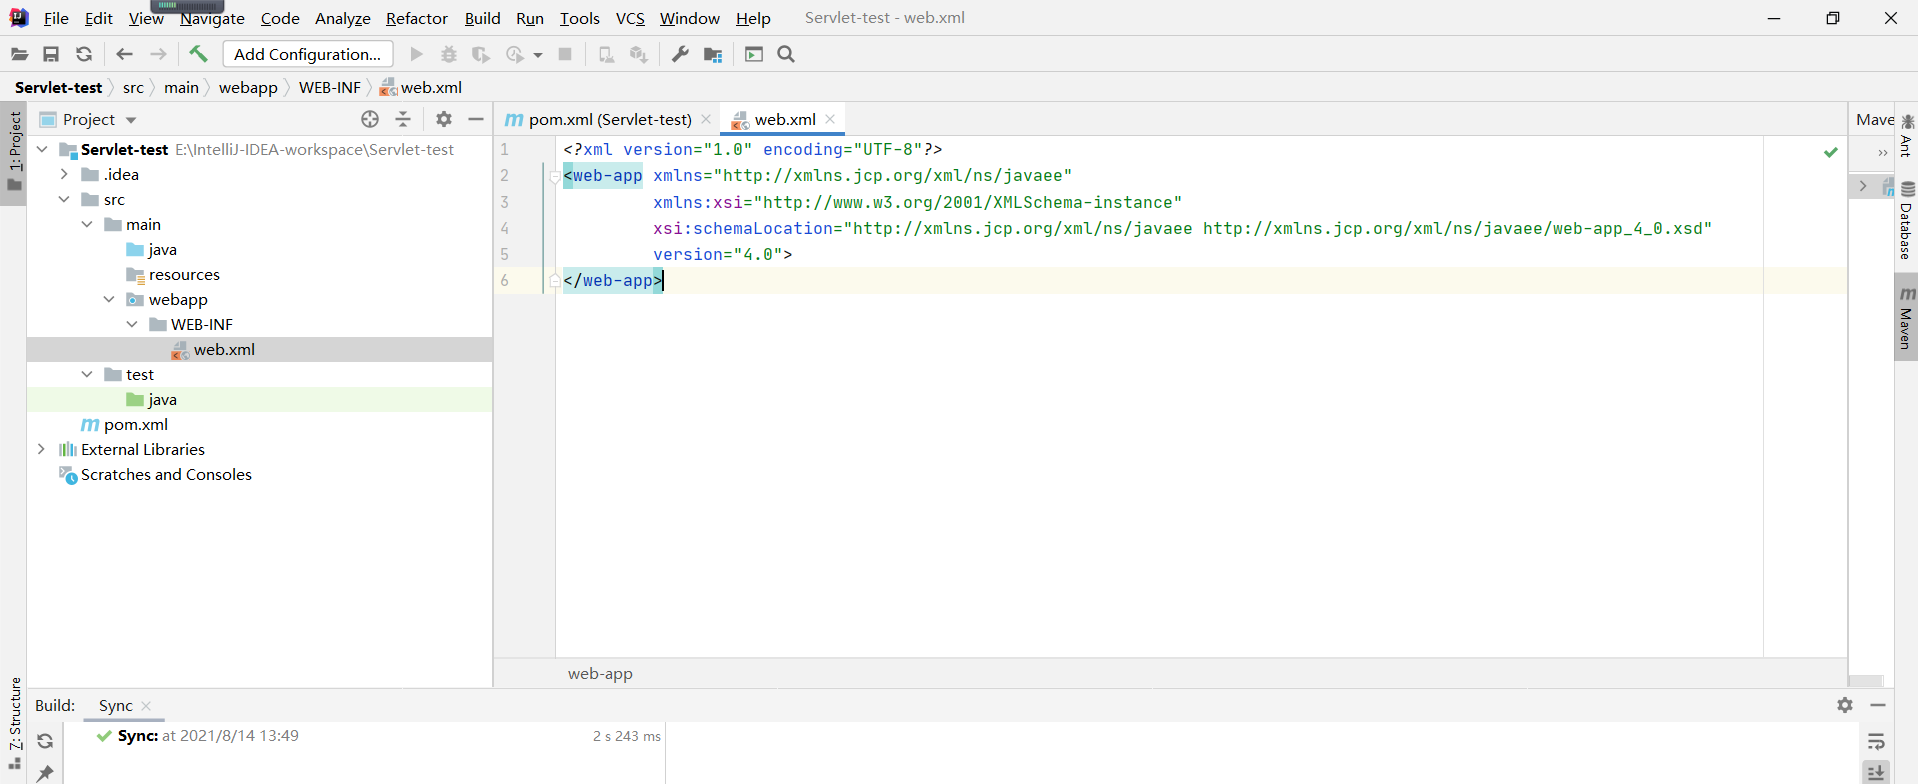
Task: Expand External Libraries node
Action: (x=42, y=449)
